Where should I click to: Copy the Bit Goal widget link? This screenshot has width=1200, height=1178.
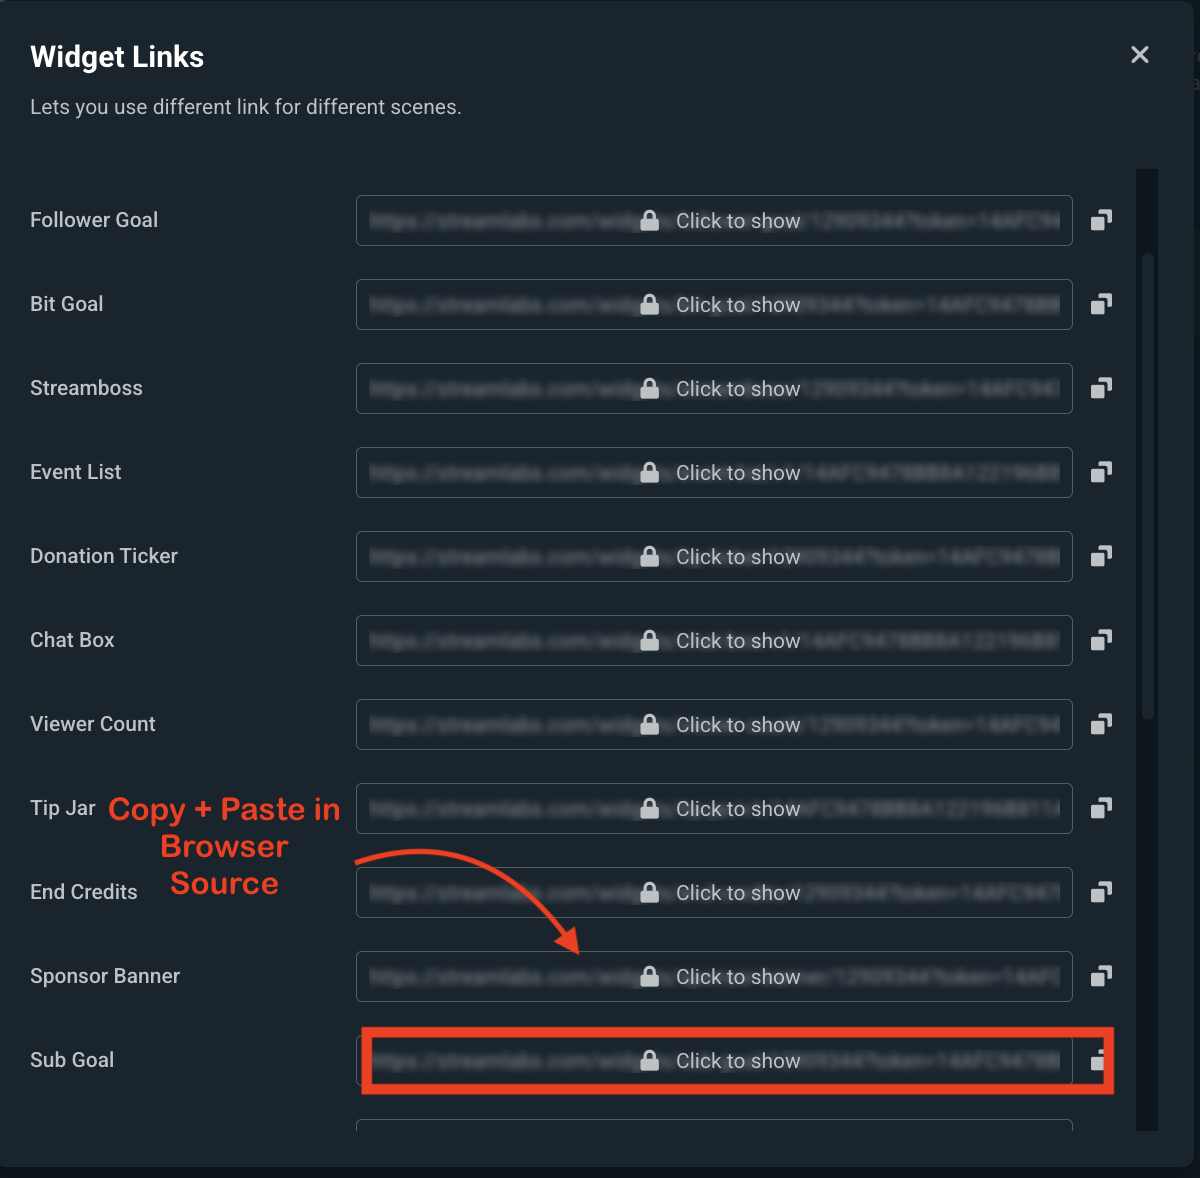(x=1101, y=304)
